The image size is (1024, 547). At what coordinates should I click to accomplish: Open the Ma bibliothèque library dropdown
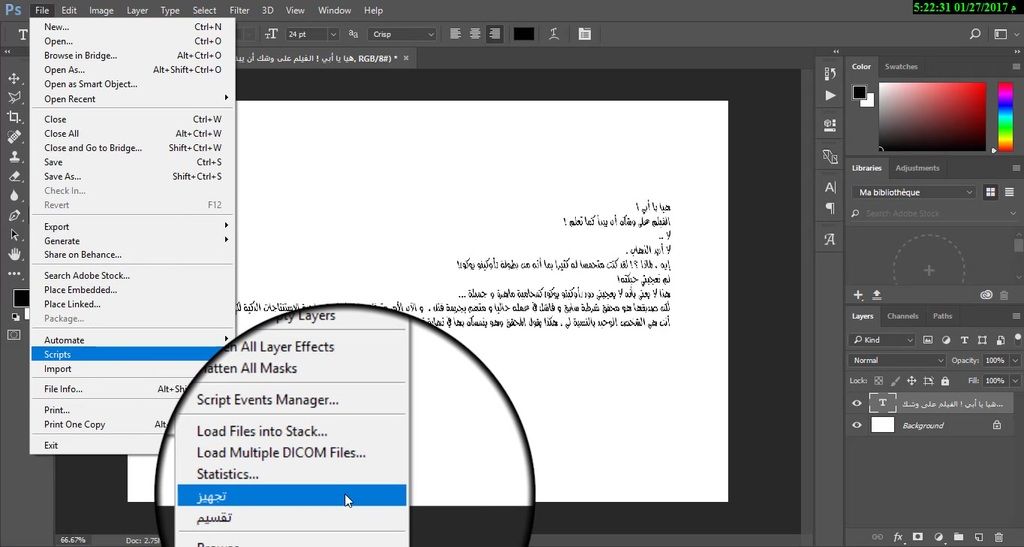coord(913,192)
